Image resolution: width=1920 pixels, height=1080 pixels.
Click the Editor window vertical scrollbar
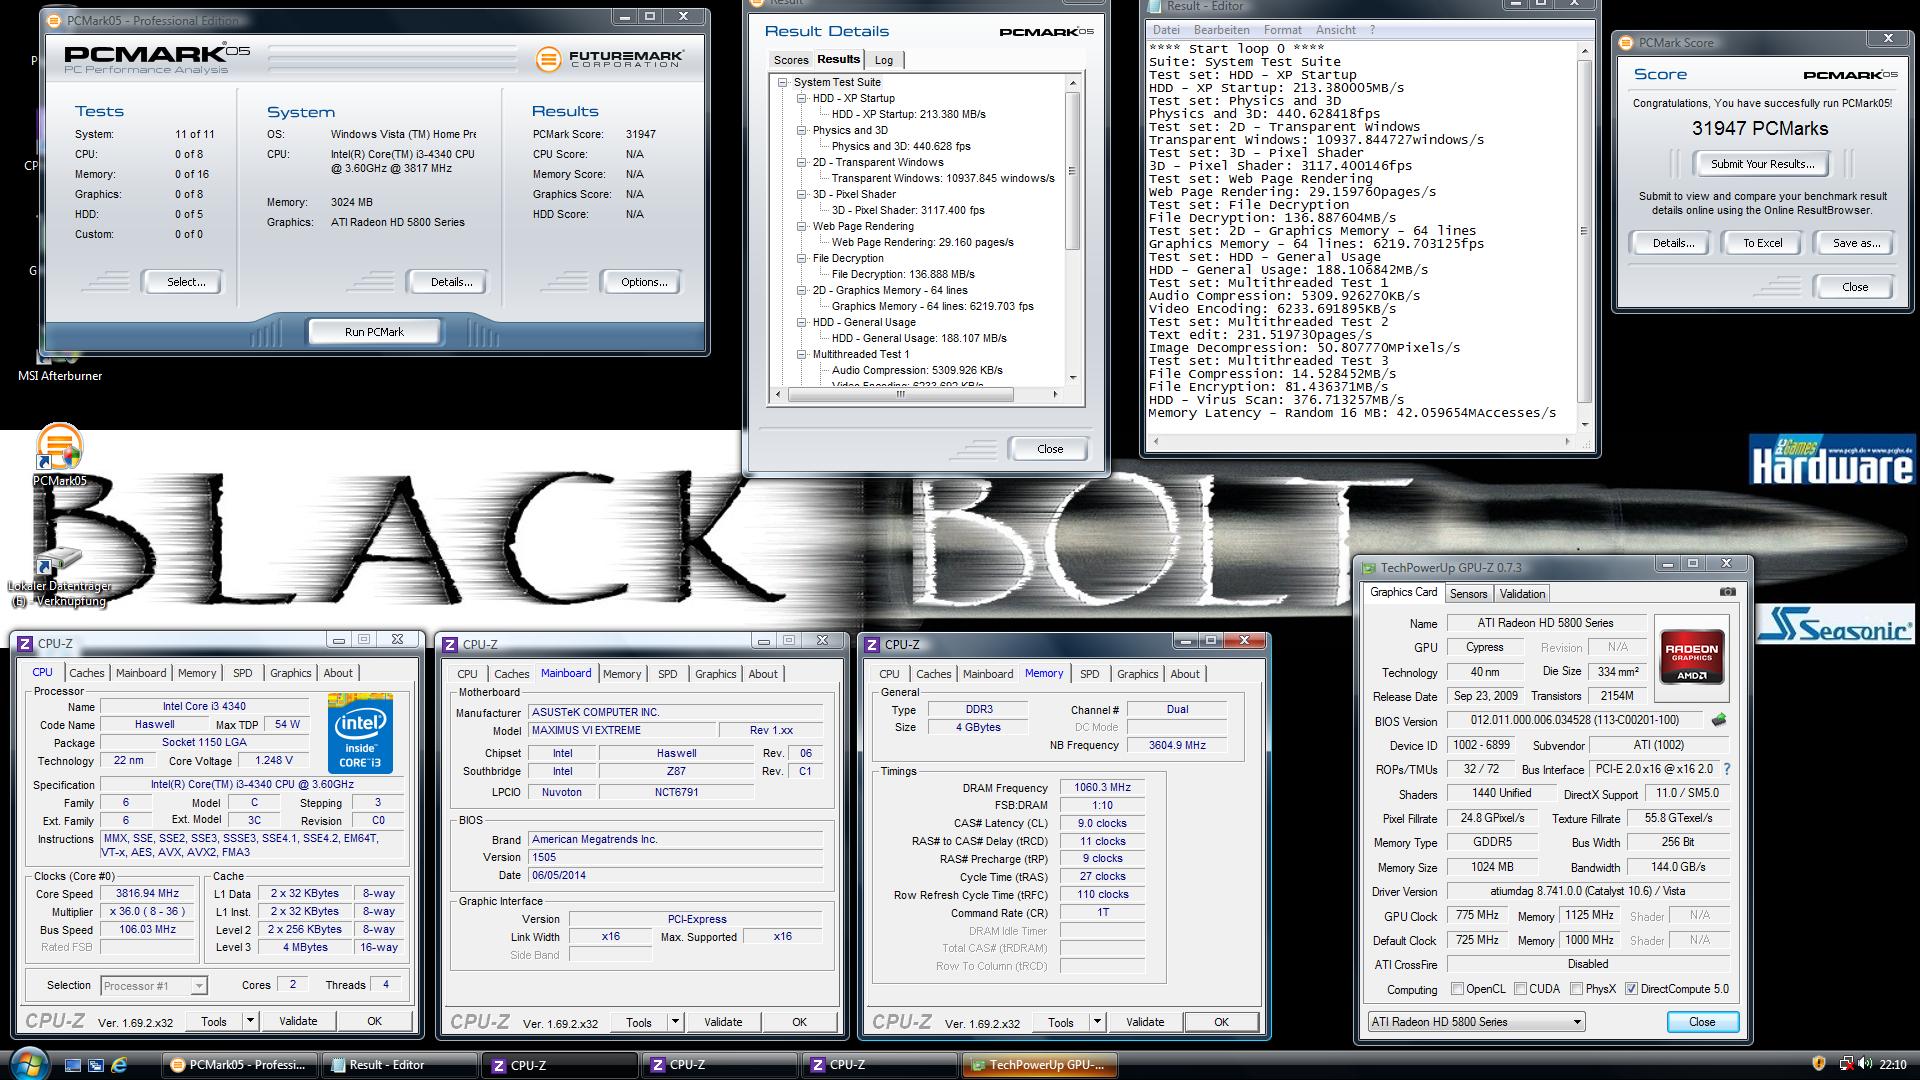(1584, 236)
